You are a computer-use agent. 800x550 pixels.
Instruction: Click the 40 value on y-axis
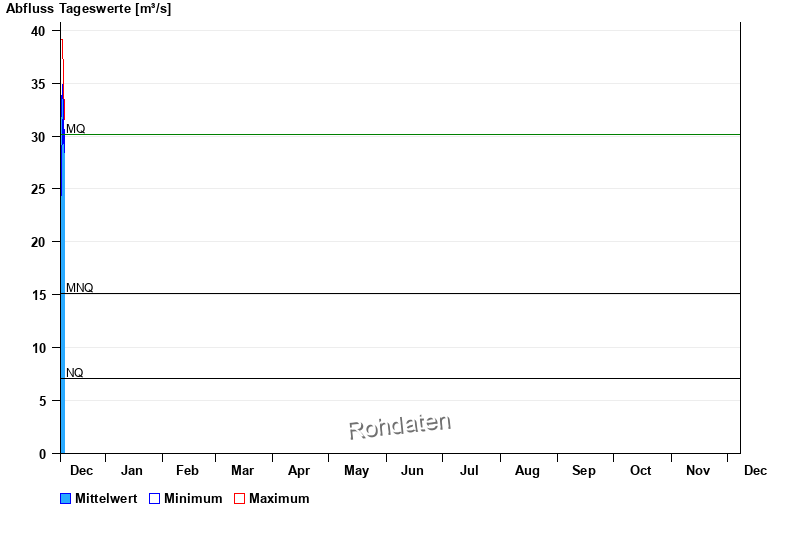(x=38, y=31)
